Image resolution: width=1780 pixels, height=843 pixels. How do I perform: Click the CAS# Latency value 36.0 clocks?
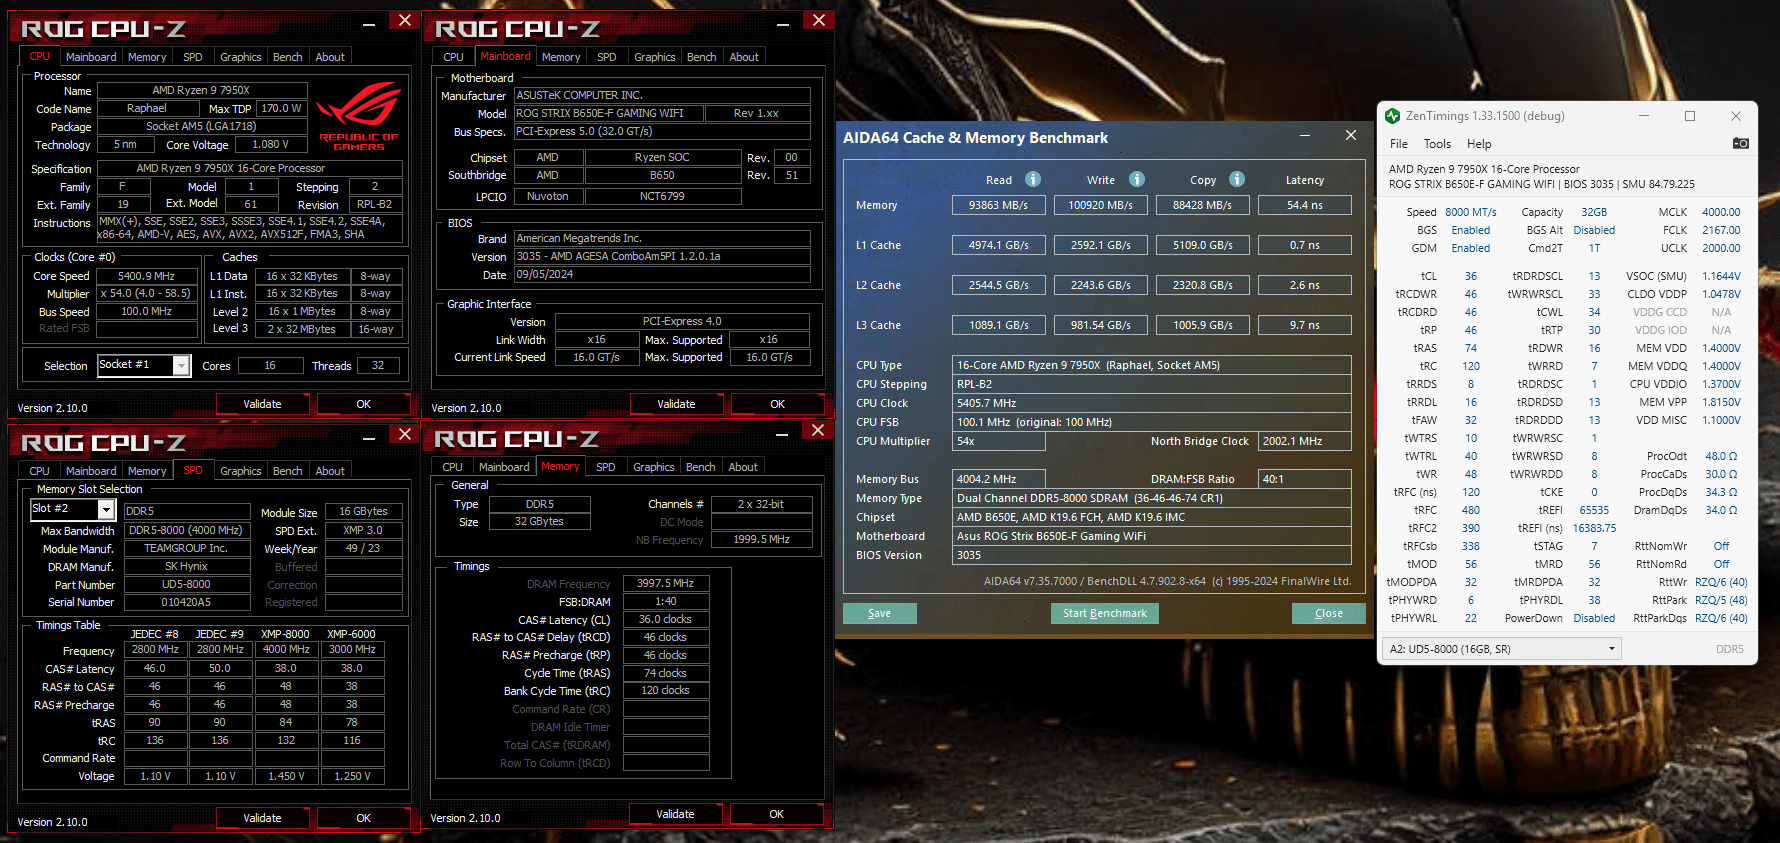[666, 619]
